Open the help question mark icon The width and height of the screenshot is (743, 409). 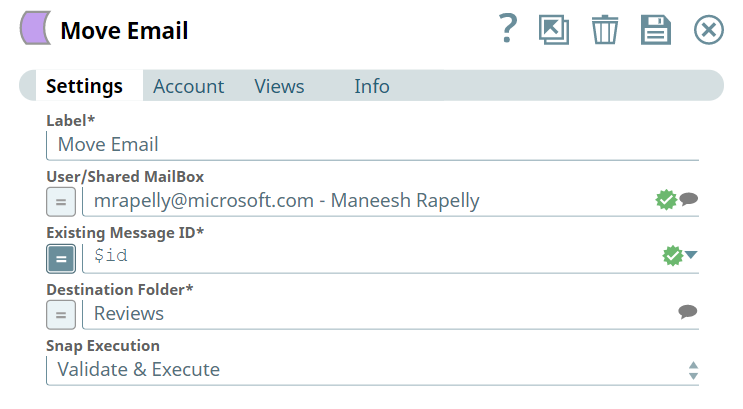tap(508, 29)
